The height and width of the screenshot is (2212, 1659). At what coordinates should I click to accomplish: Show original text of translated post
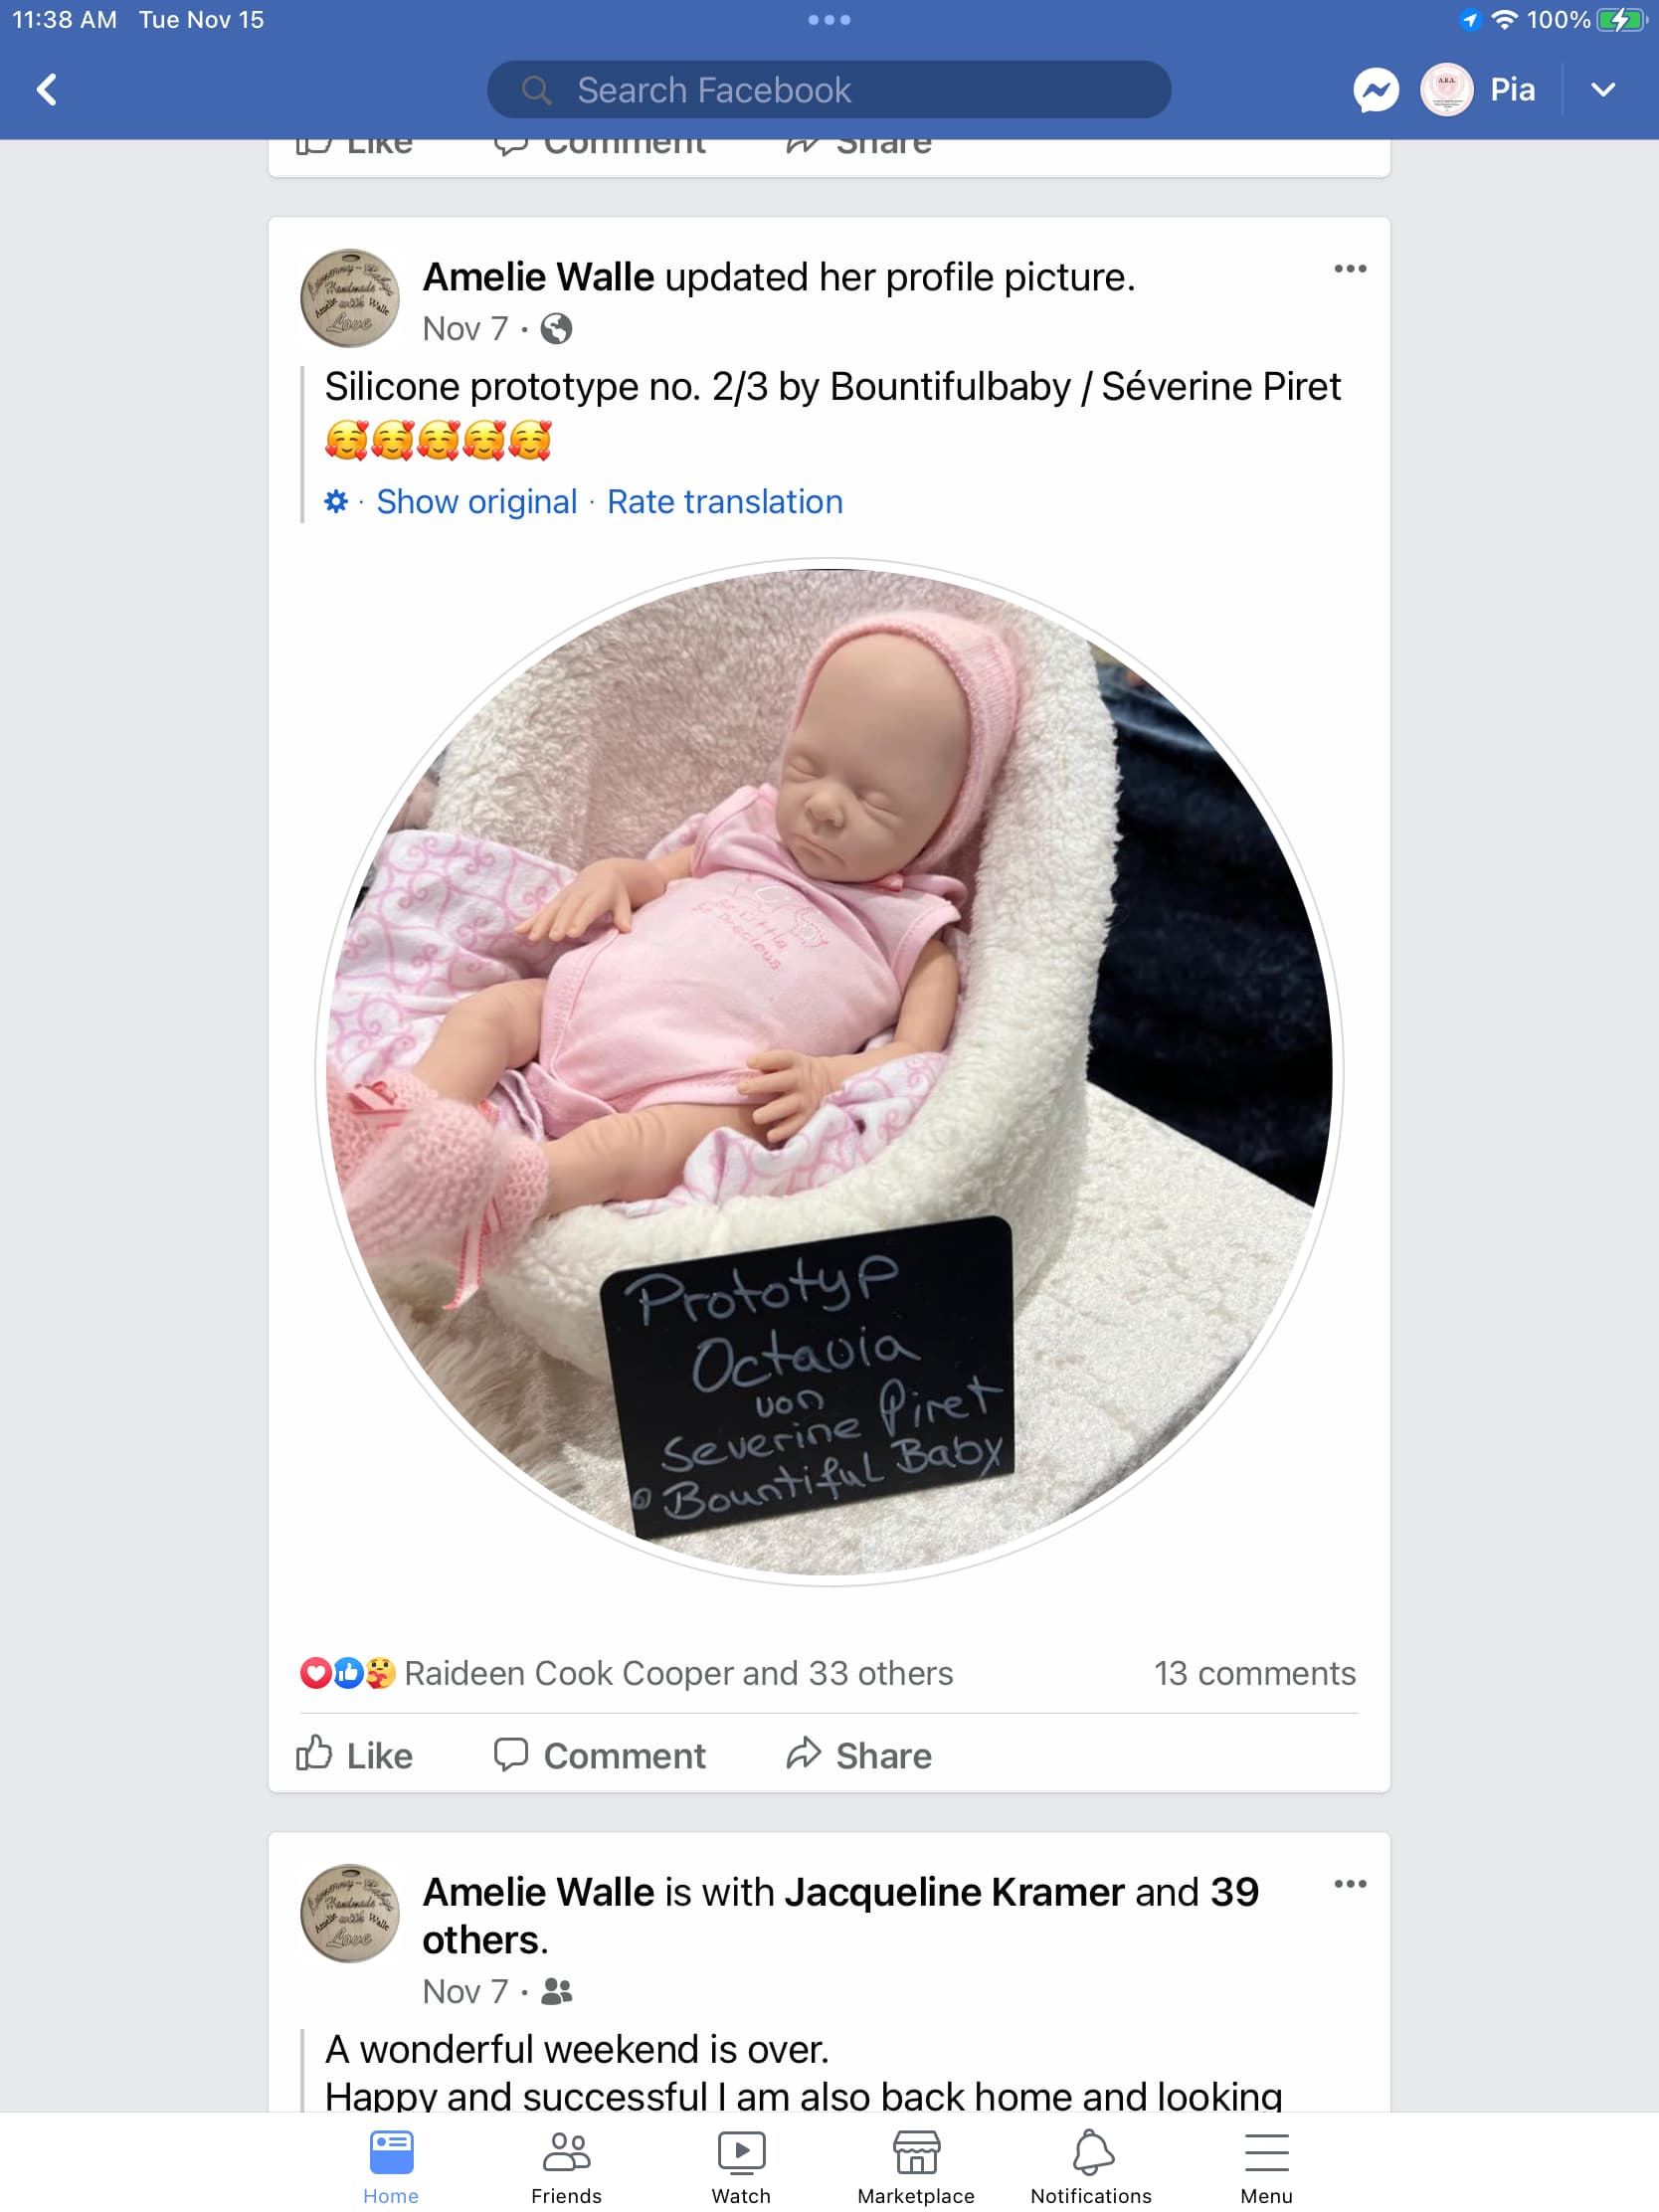(x=476, y=502)
